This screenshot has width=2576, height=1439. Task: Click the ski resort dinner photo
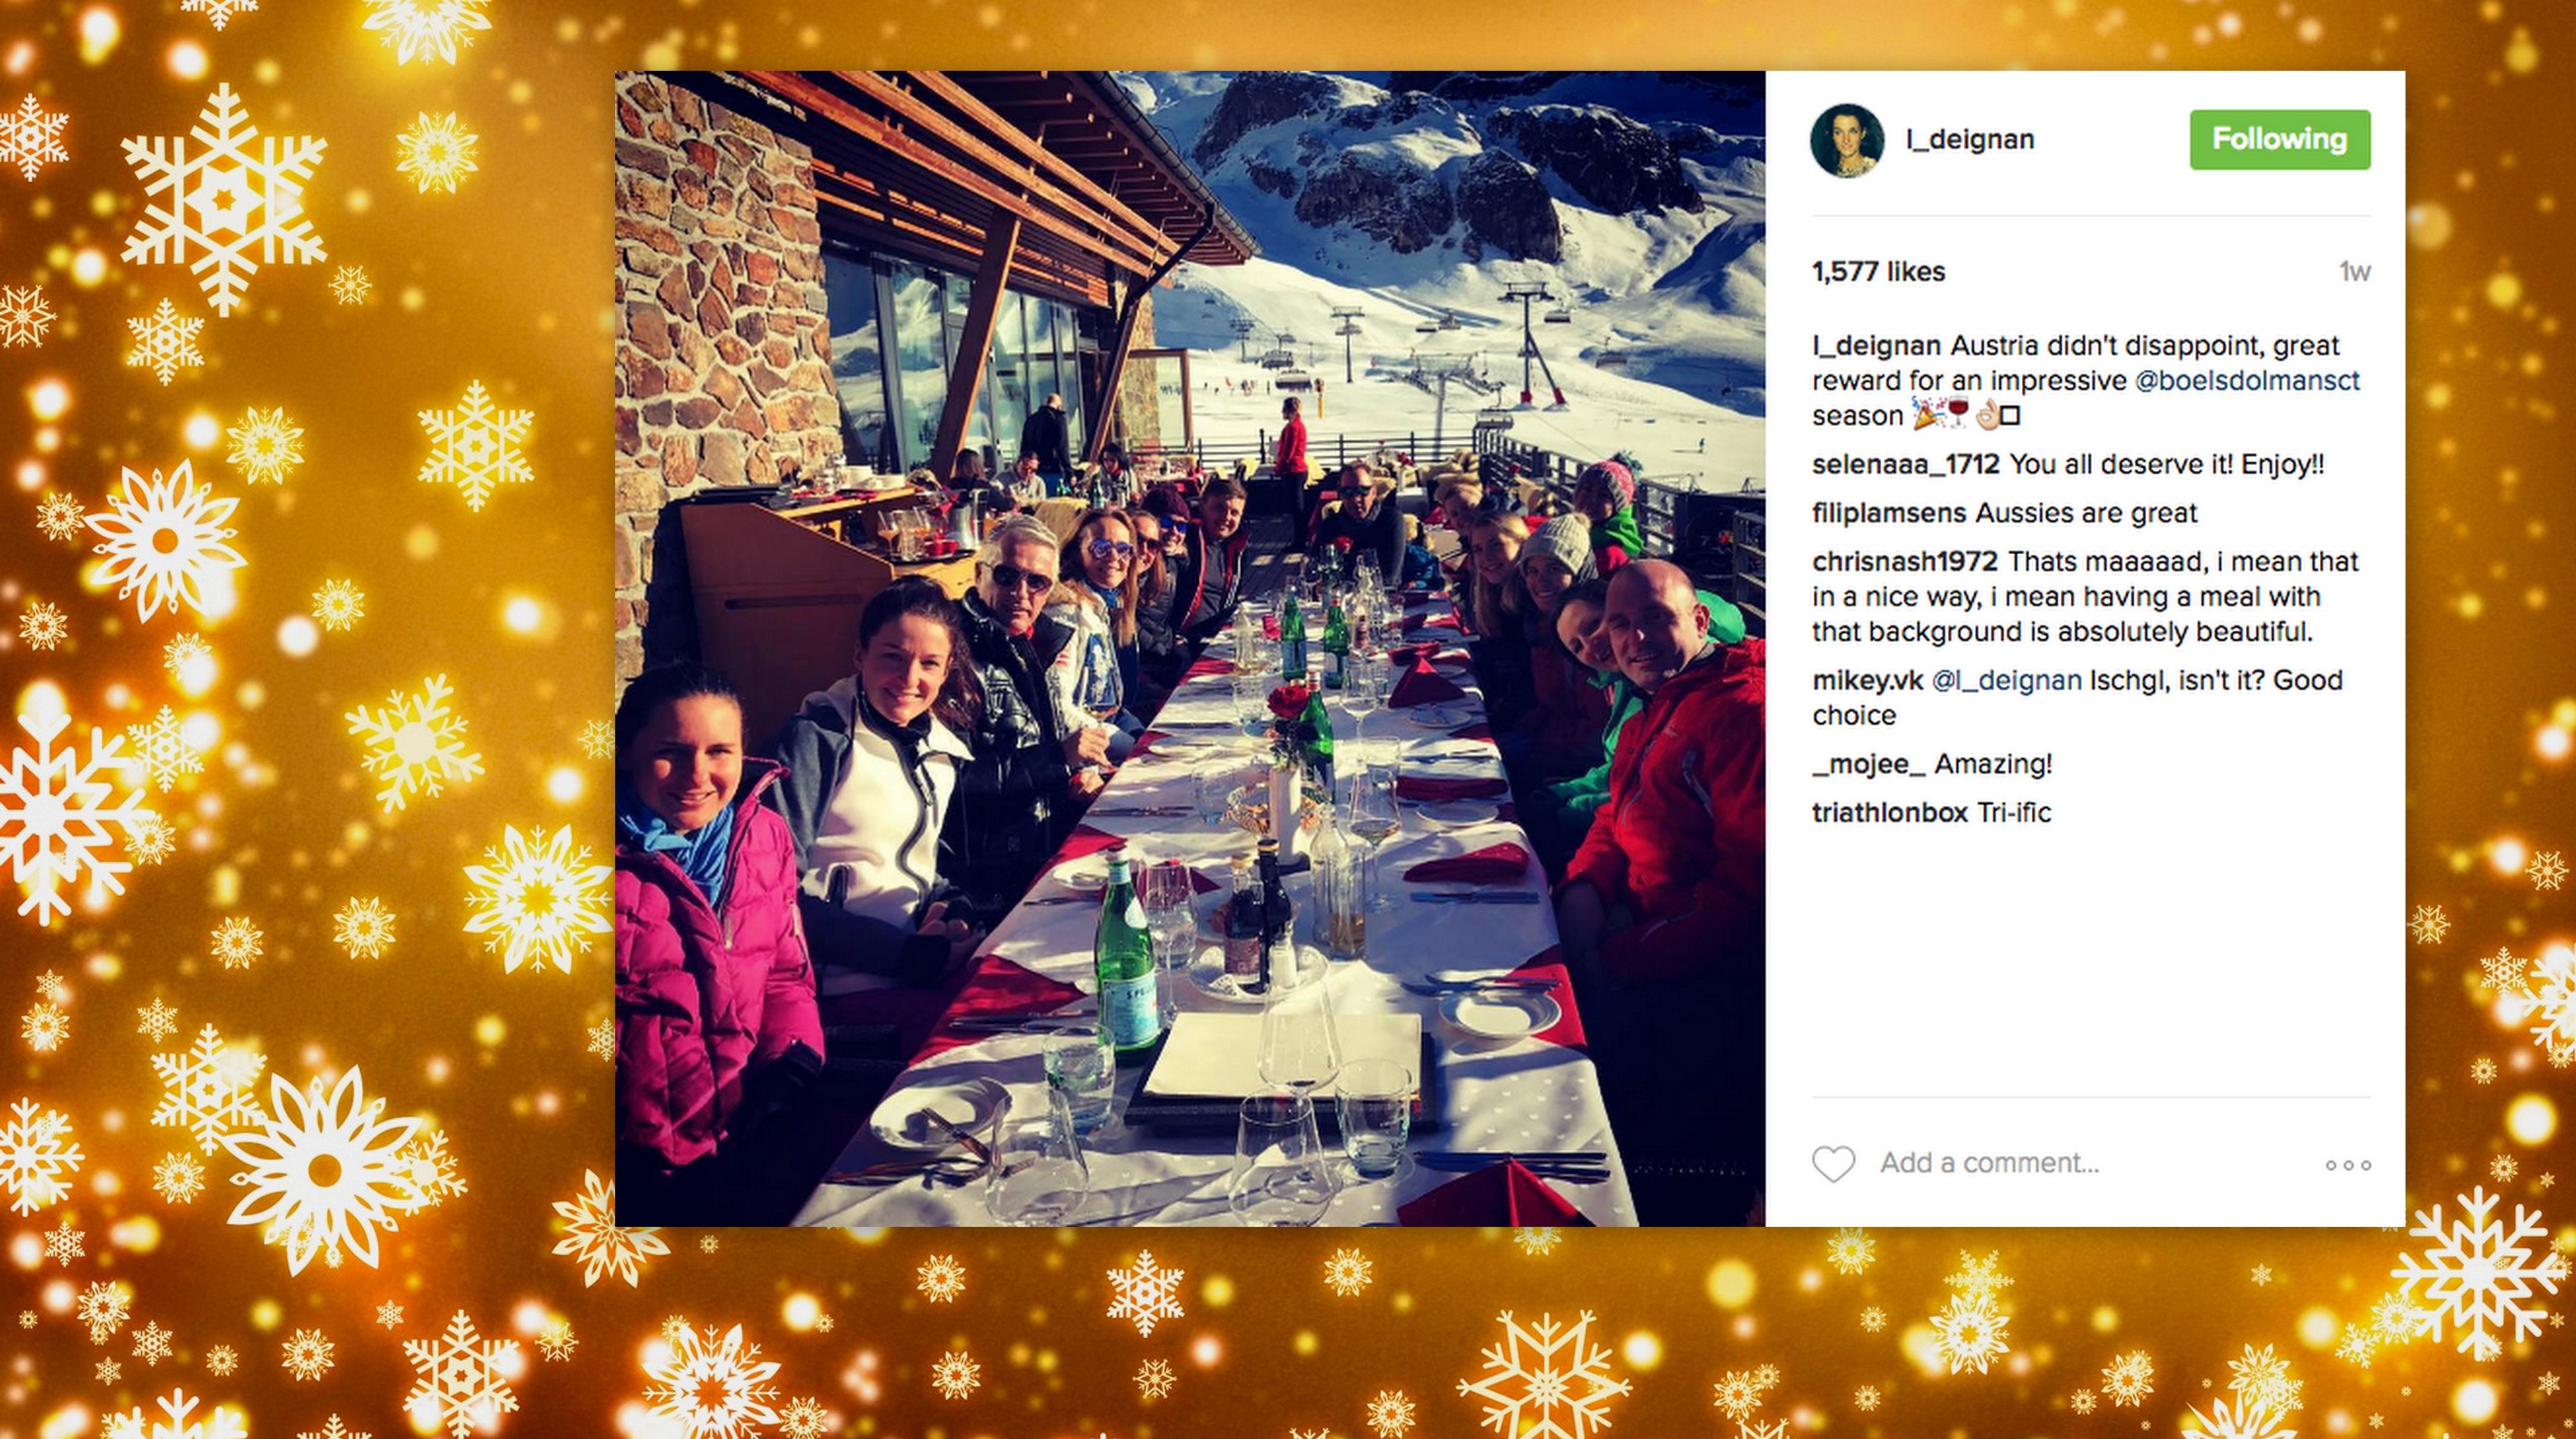click(1190, 648)
